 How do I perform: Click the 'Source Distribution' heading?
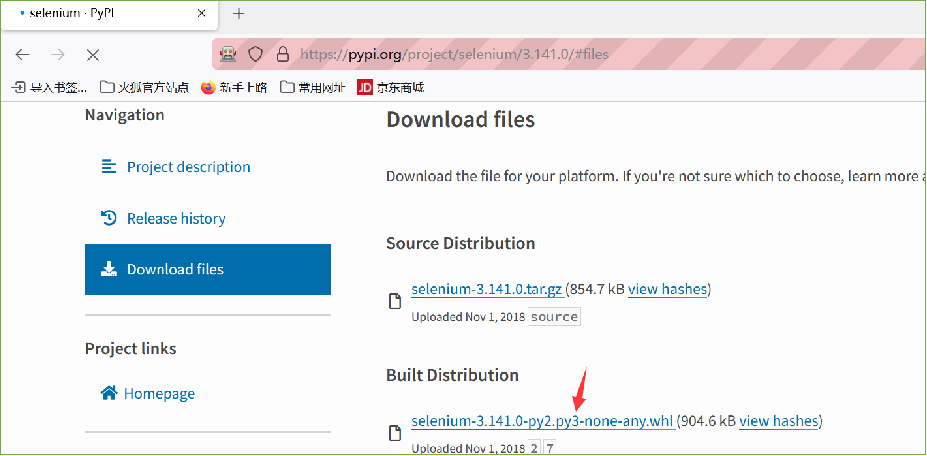coord(461,244)
